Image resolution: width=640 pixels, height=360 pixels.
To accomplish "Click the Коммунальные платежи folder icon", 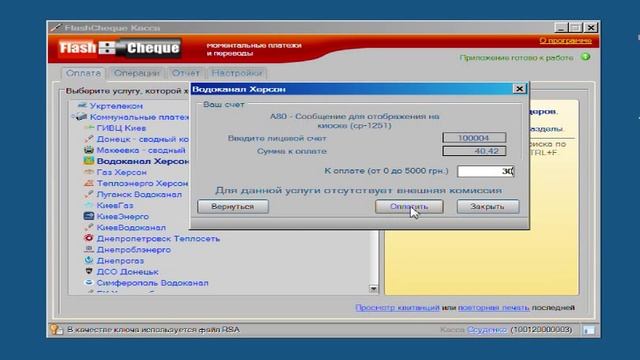I will coord(82,117).
